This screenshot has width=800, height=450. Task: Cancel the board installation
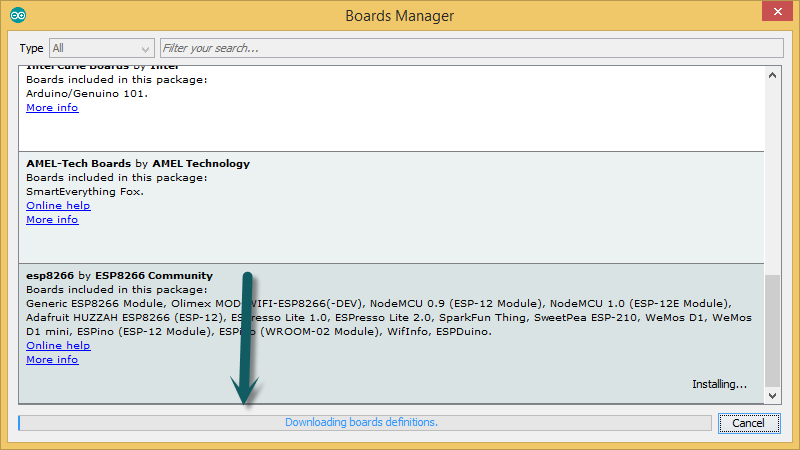pos(749,423)
